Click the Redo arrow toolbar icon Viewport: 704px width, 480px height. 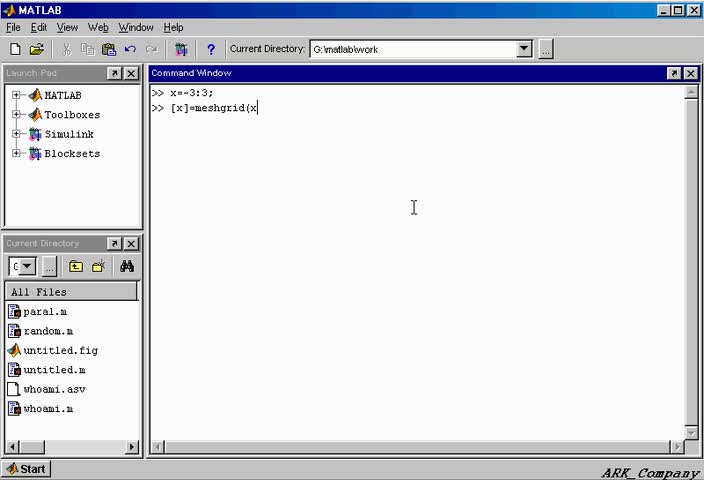(x=152, y=49)
